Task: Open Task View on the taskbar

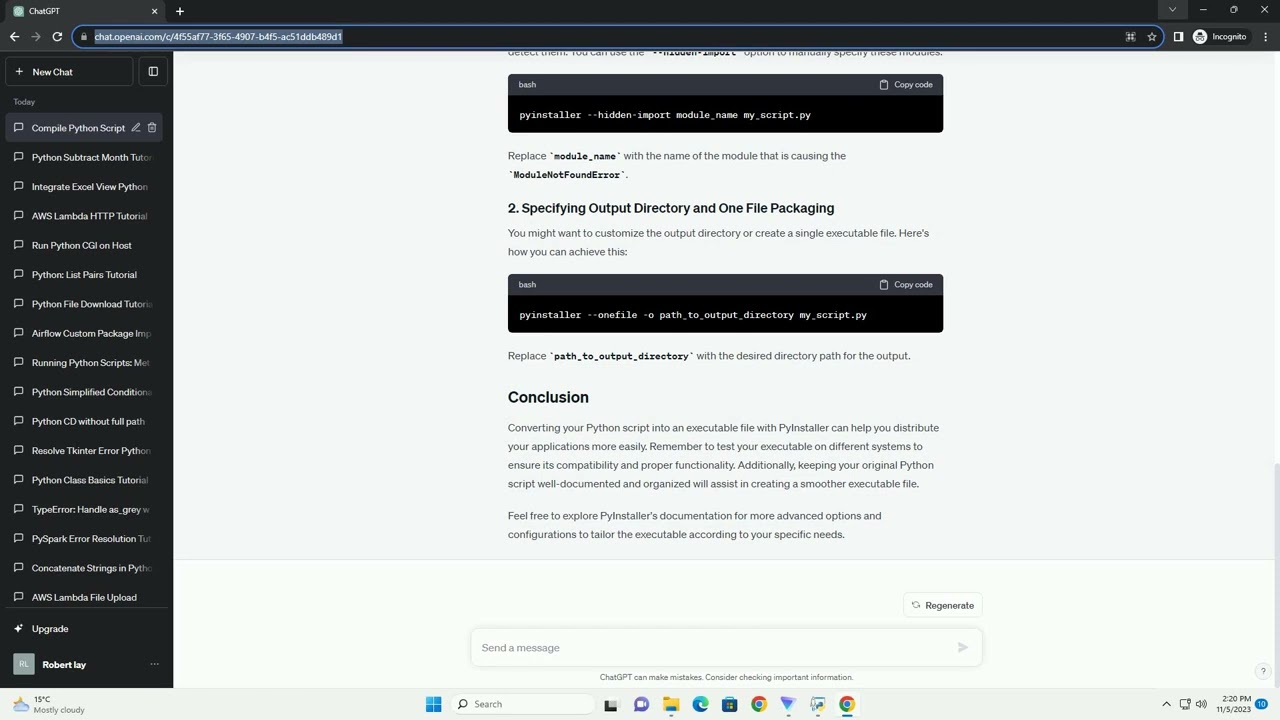Action: [x=611, y=704]
